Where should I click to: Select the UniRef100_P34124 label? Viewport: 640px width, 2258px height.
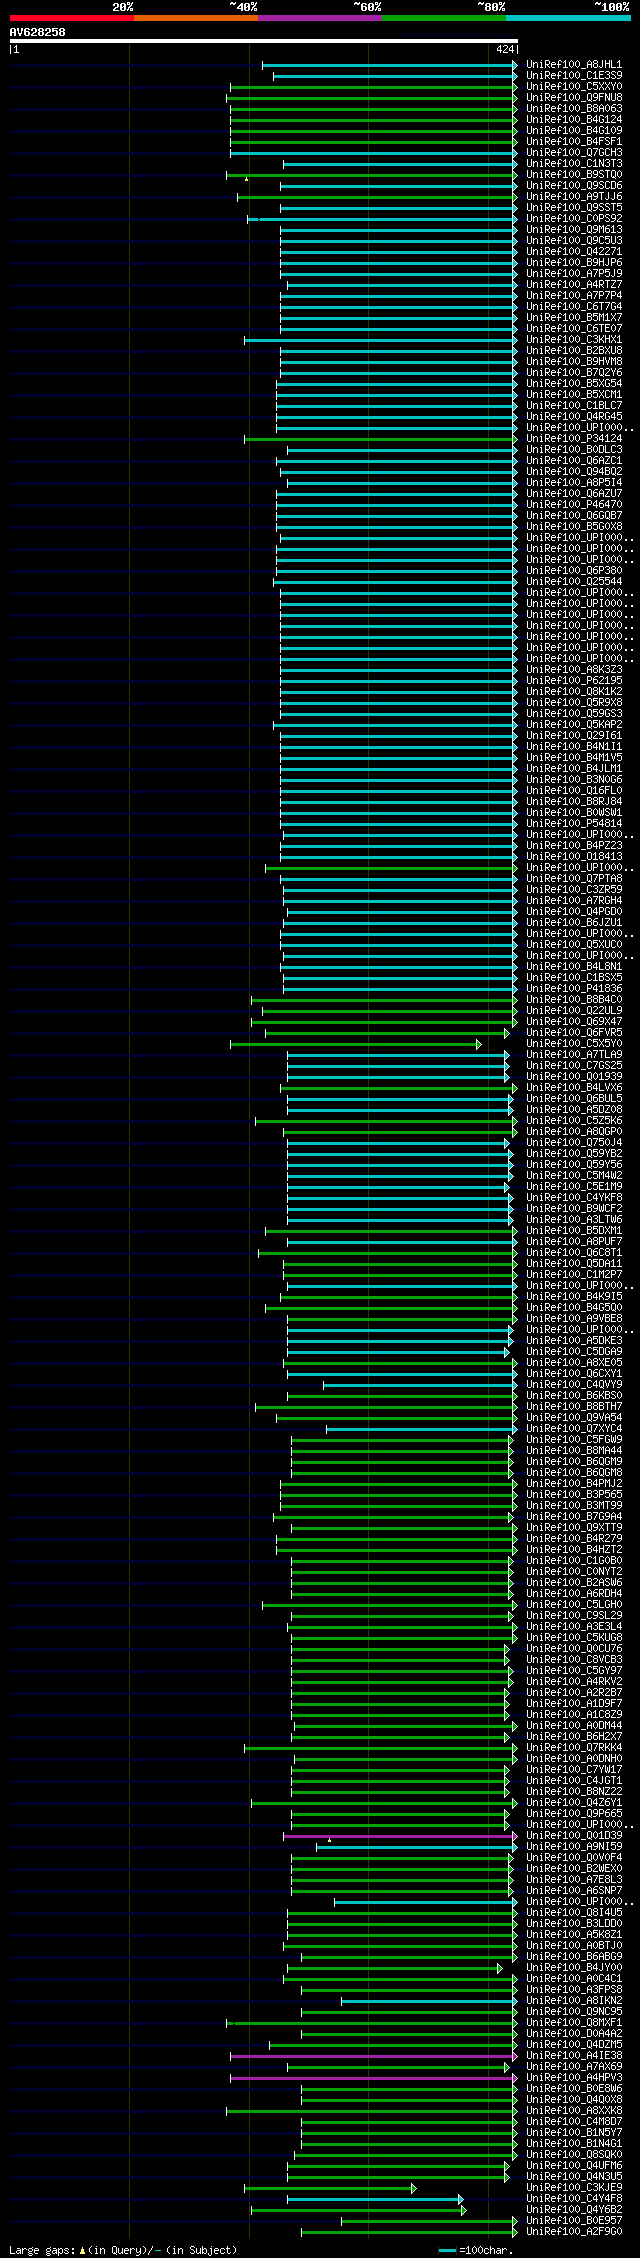[574, 438]
